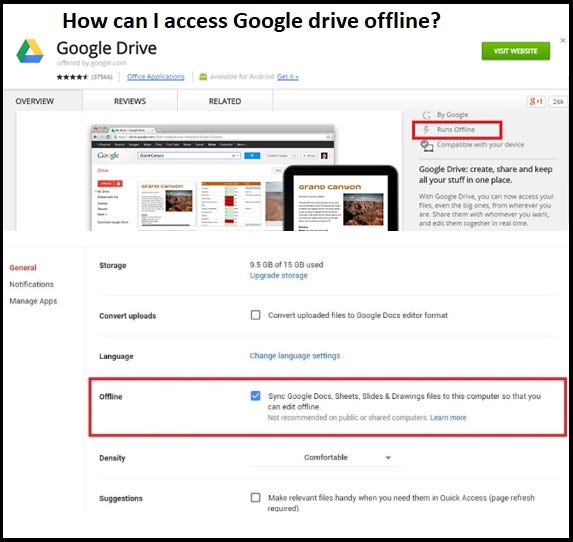
Task: Click the 'Google Drive' app title text
Action: [x=107, y=48]
